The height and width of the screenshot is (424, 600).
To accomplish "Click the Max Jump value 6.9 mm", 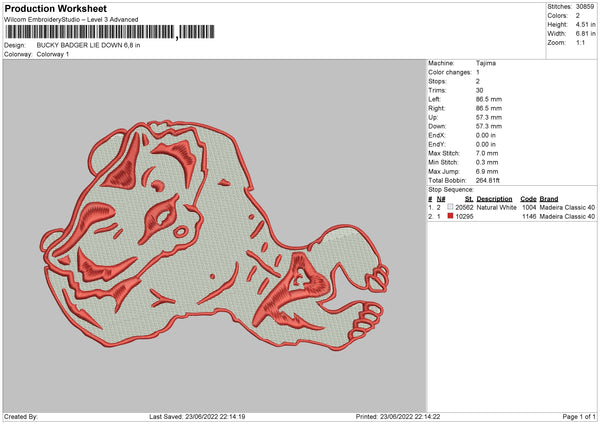I will point(487,171).
